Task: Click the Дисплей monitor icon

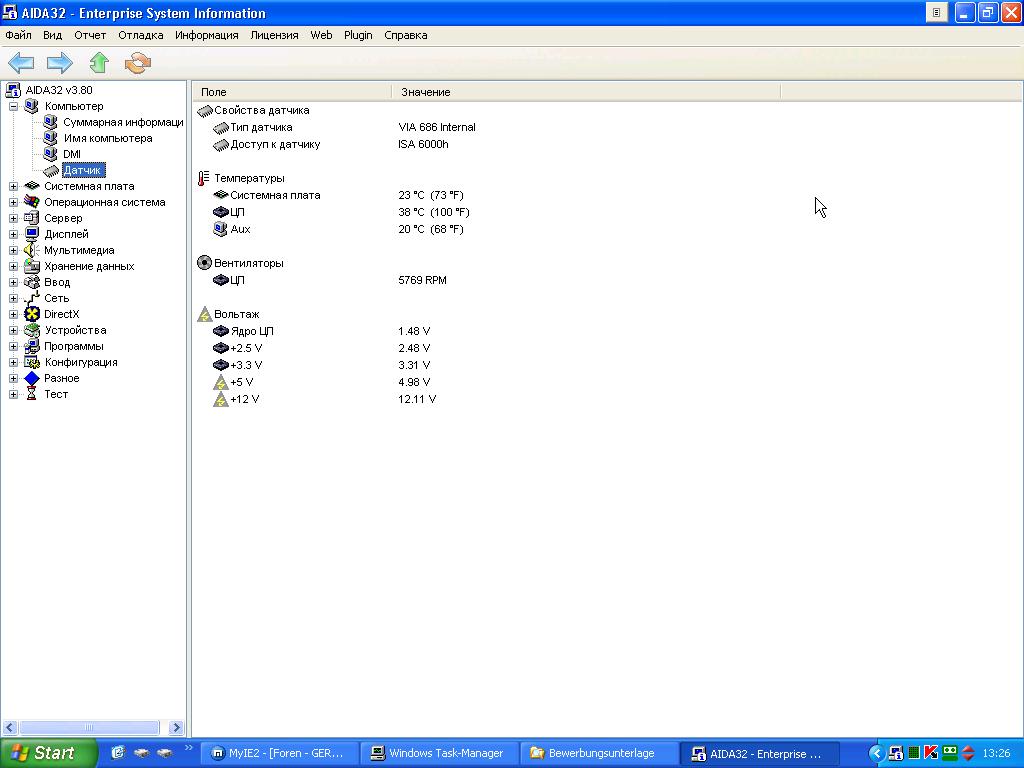Action: click(x=31, y=234)
